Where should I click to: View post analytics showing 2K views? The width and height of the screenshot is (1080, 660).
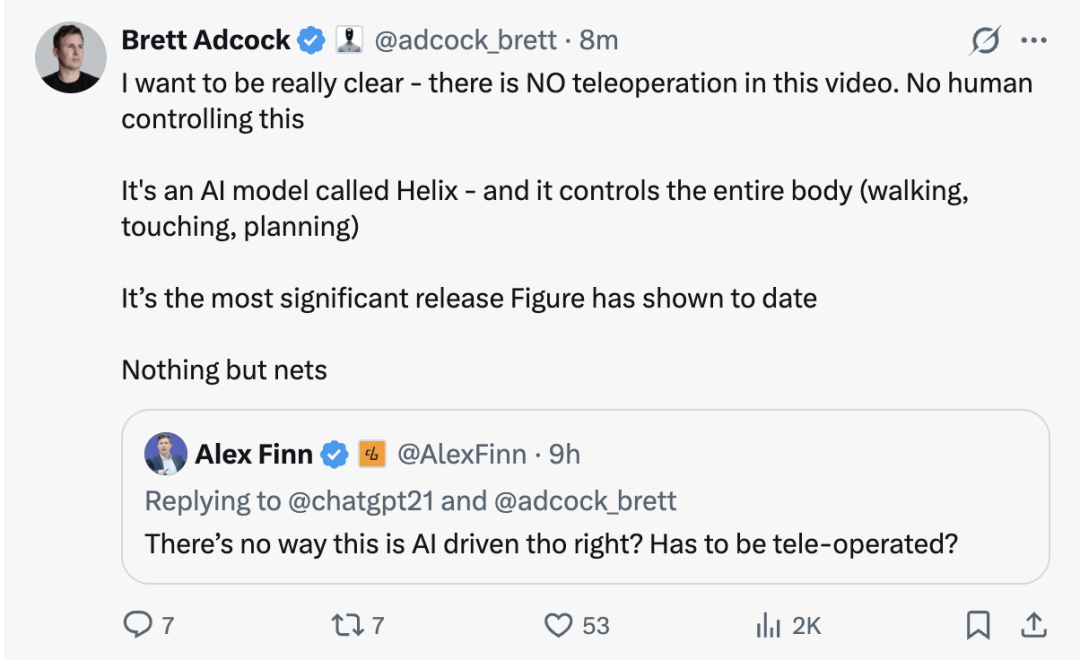tap(768, 625)
